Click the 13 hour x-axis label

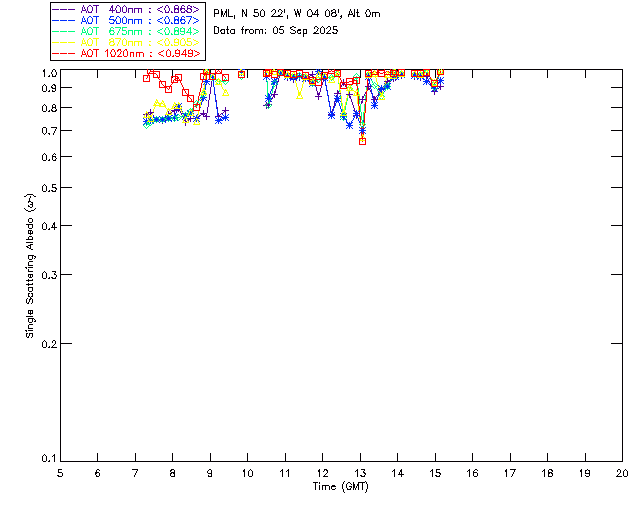click(360, 473)
